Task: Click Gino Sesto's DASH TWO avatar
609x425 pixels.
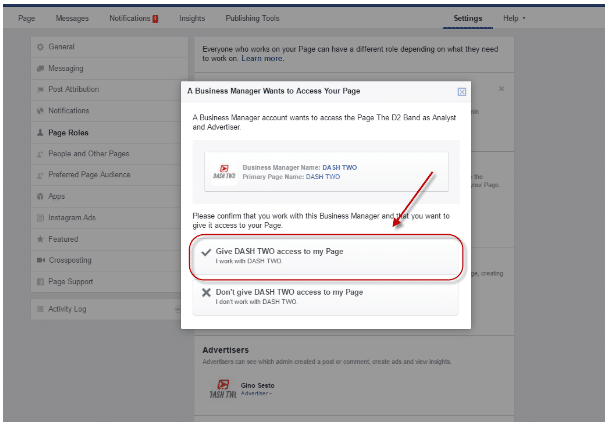Action: click(x=223, y=389)
